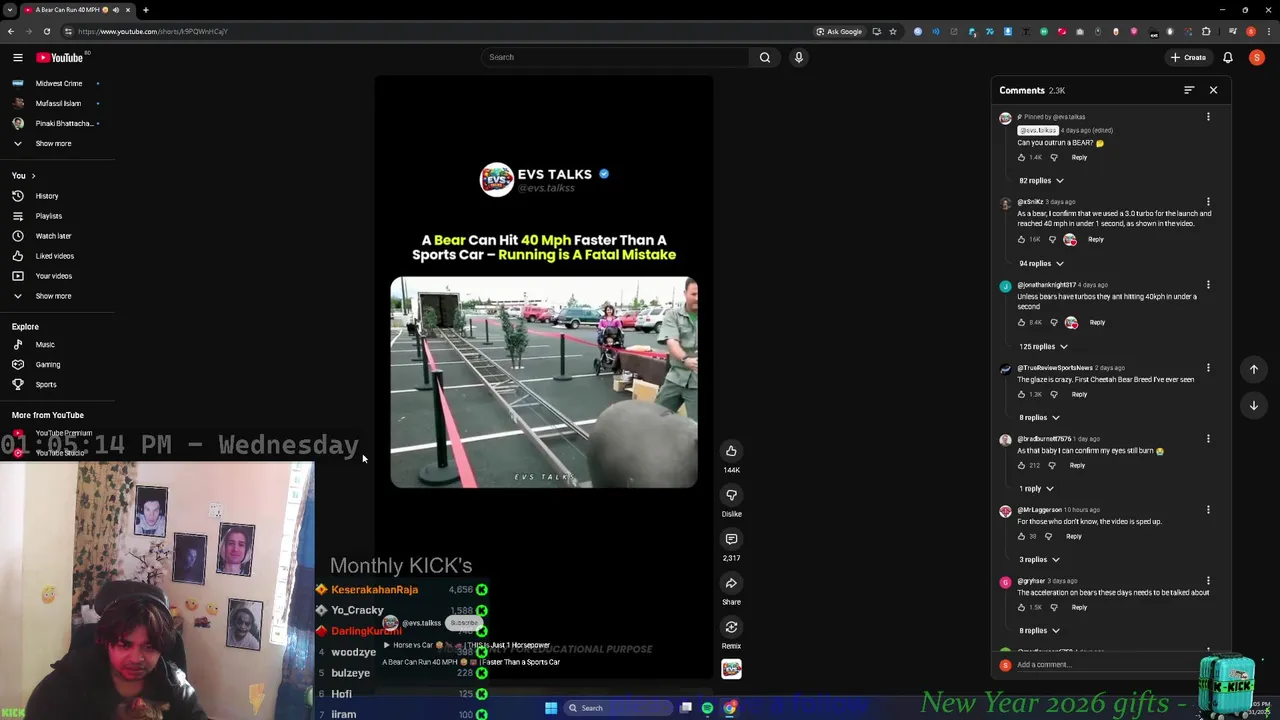Open options for @xSnikz comment

click(1208, 202)
